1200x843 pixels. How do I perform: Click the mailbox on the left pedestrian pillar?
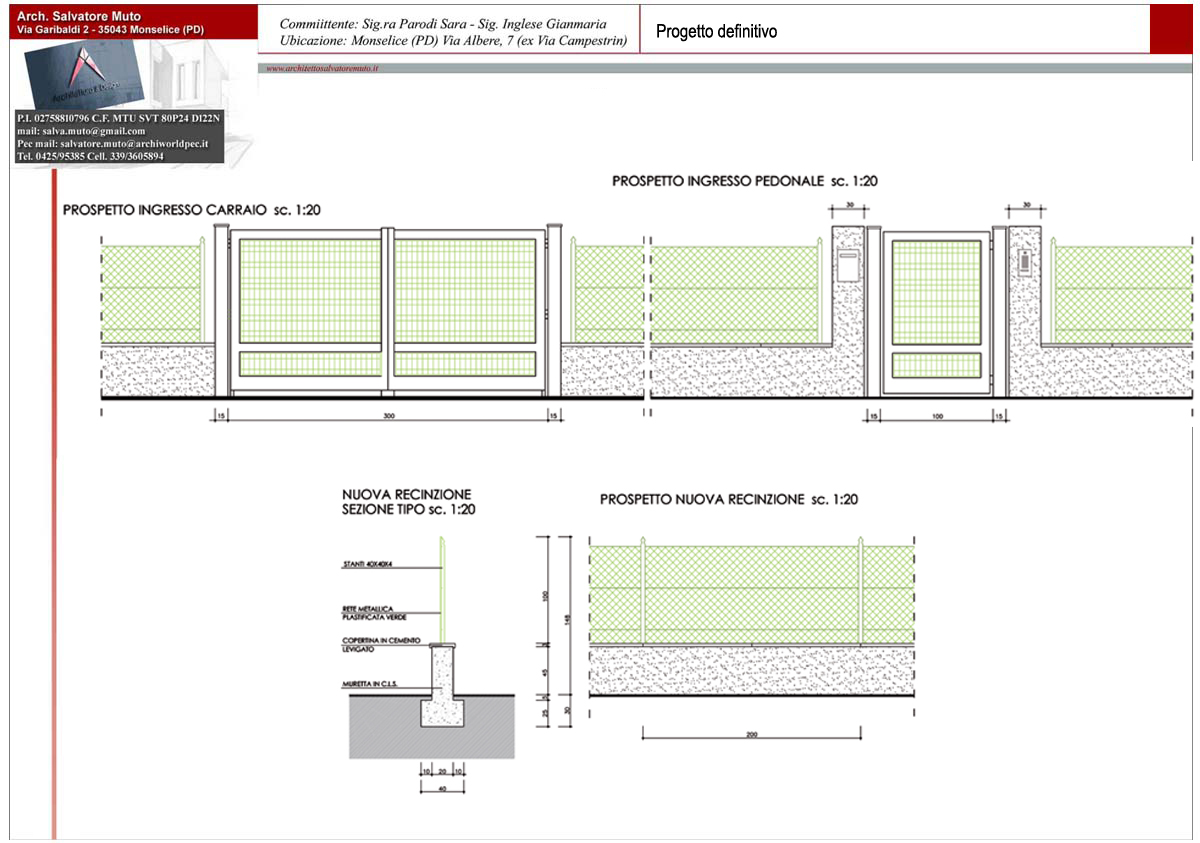[x=848, y=266]
